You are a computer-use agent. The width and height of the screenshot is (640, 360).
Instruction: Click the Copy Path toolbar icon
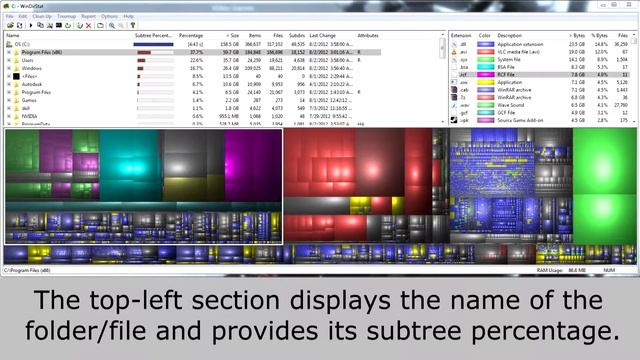40,25
